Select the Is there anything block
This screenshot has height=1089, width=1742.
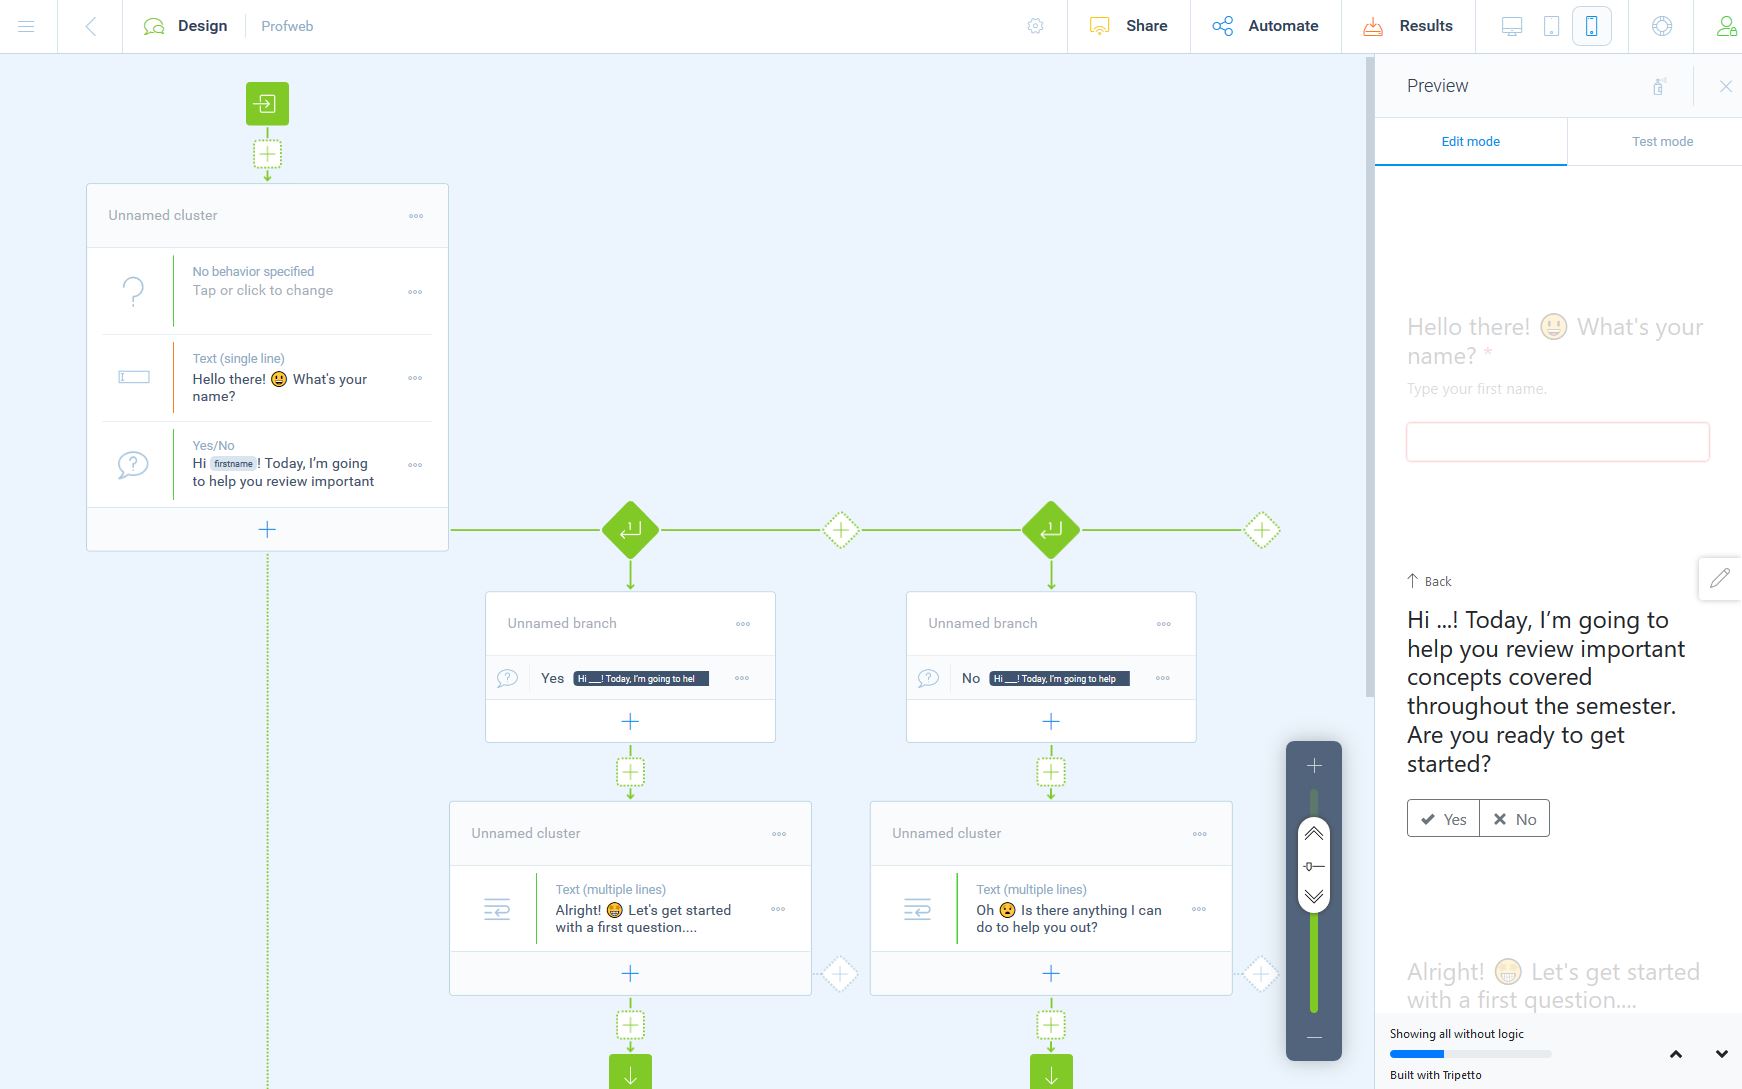coord(1051,909)
